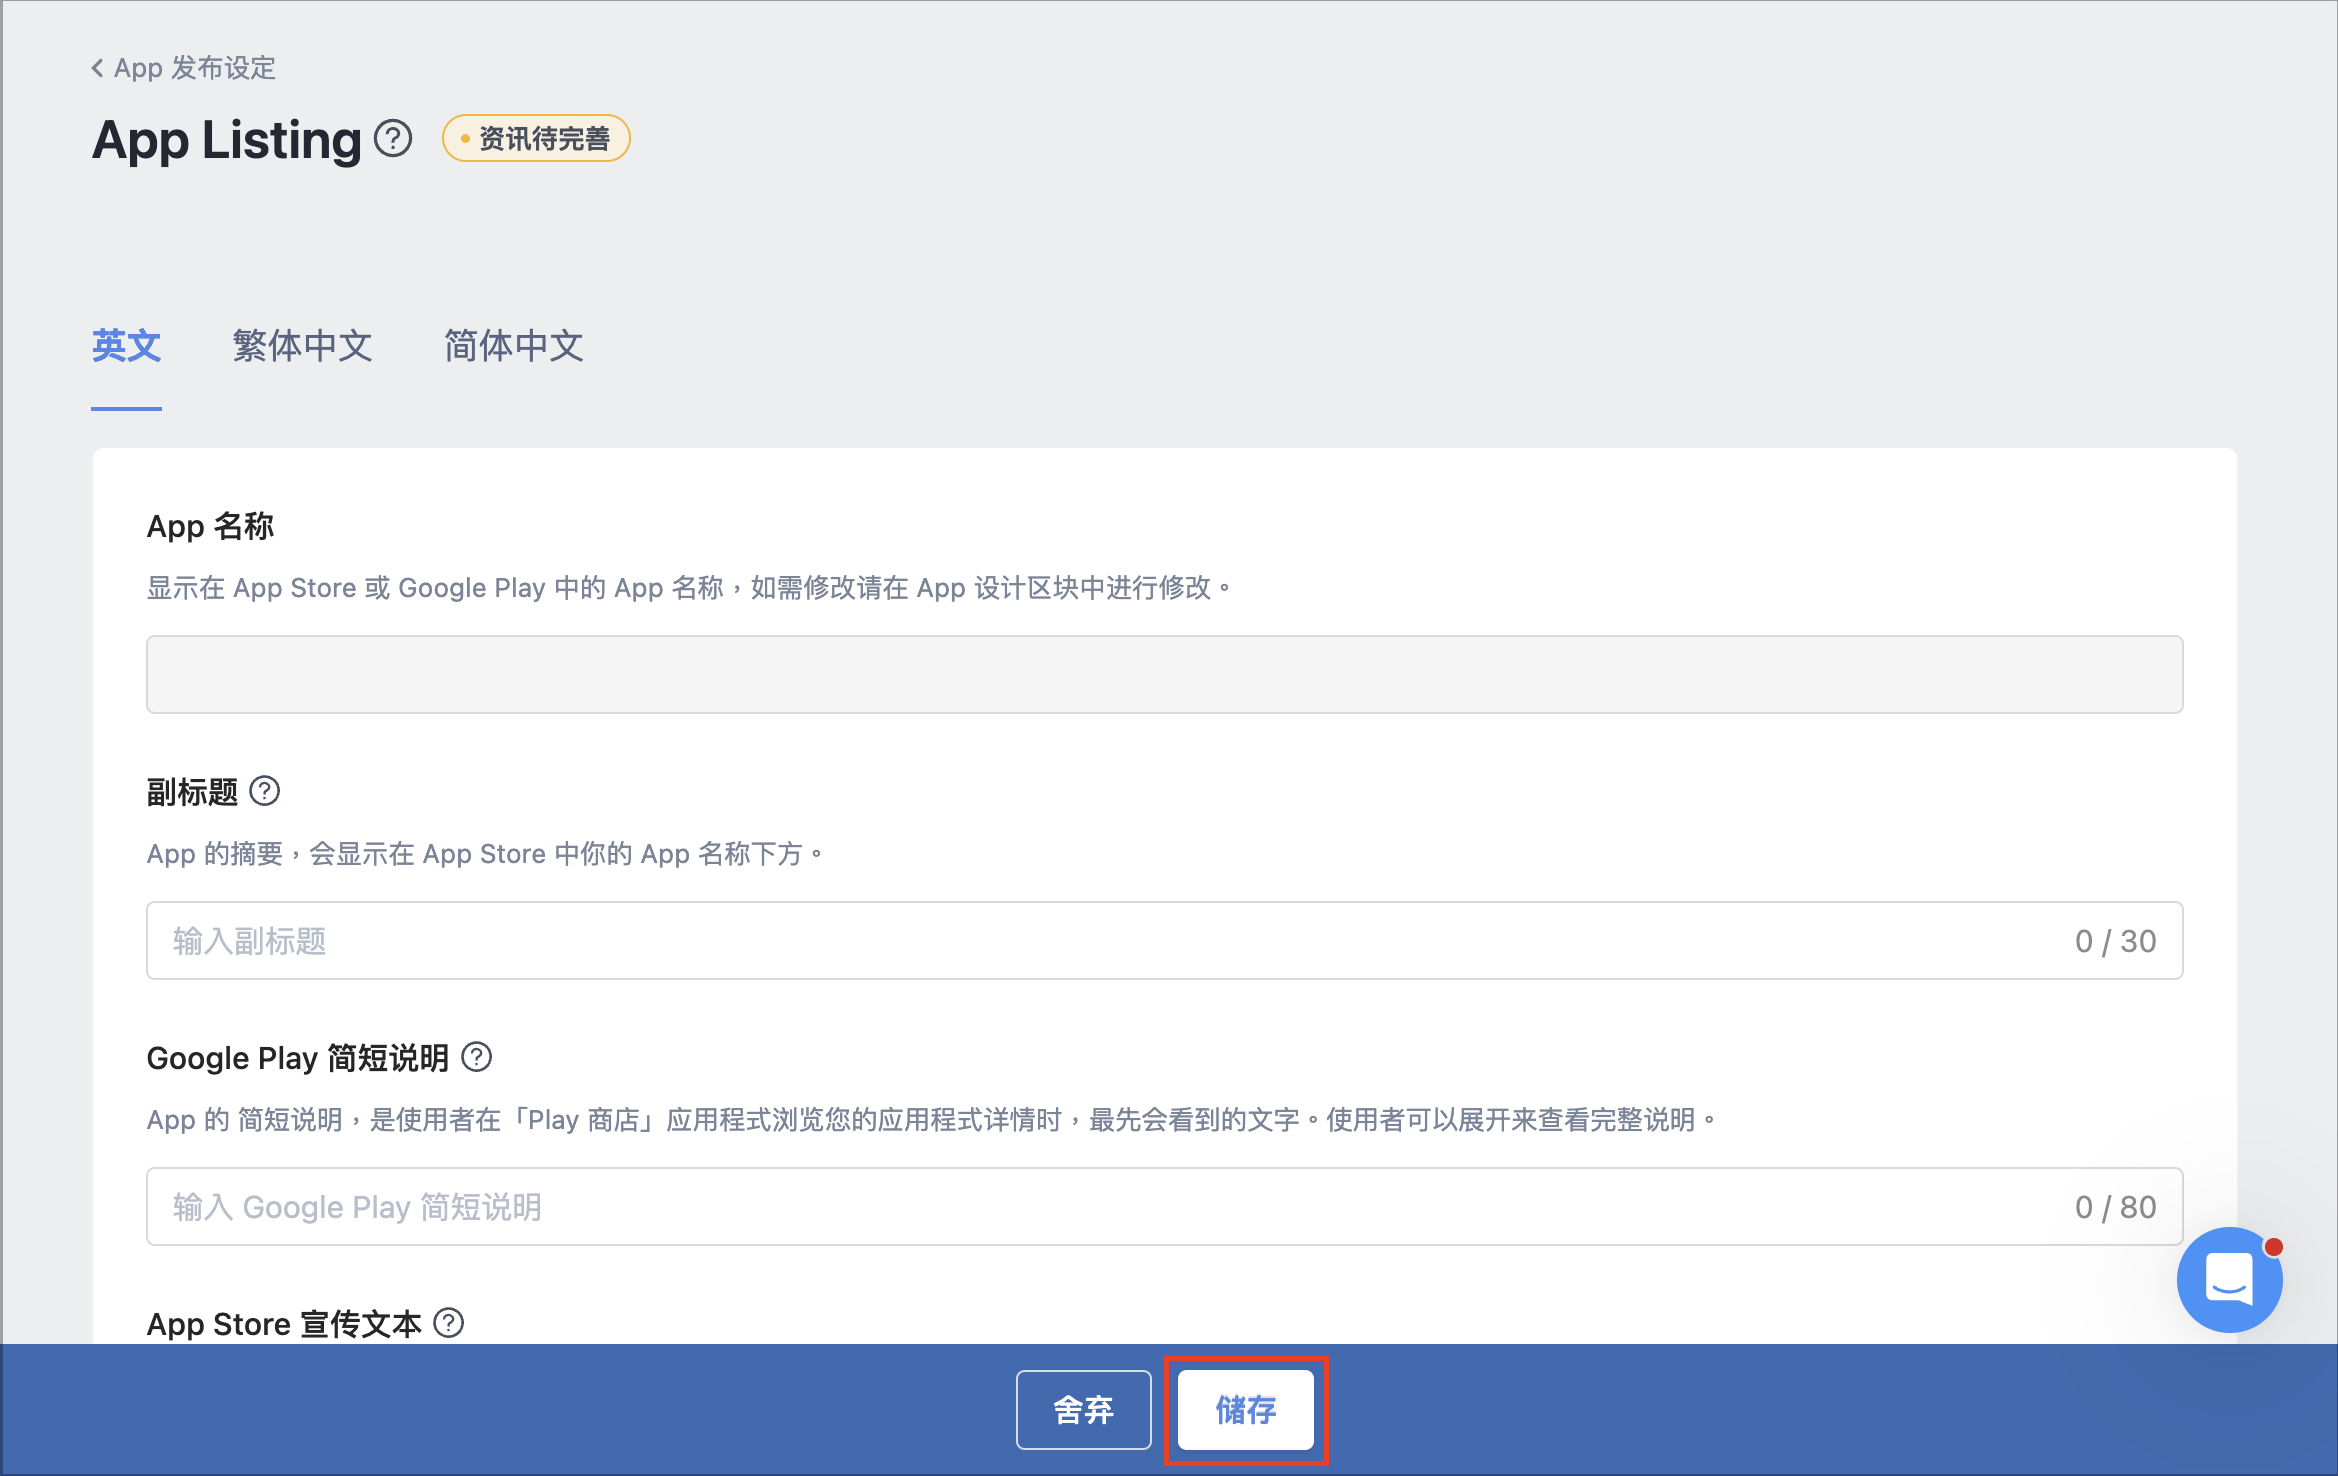Switch to the 英文 tab

(x=126, y=346)
